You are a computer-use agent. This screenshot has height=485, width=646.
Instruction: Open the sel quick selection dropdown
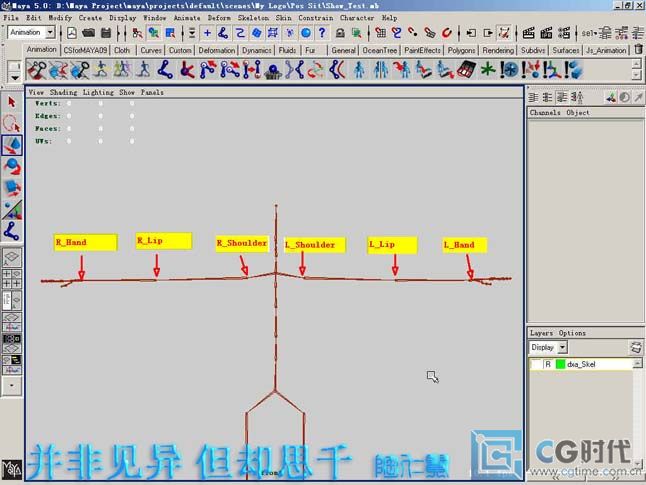pyautogui.click(x=589, y=33)
